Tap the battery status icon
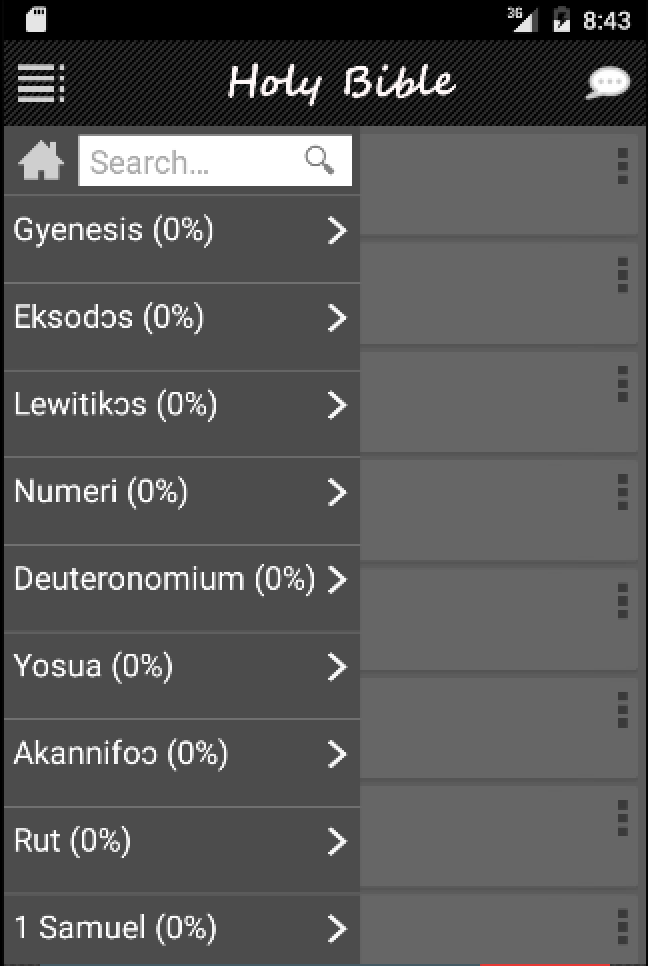This screenshot has width=648, height=966. (562, 19)
